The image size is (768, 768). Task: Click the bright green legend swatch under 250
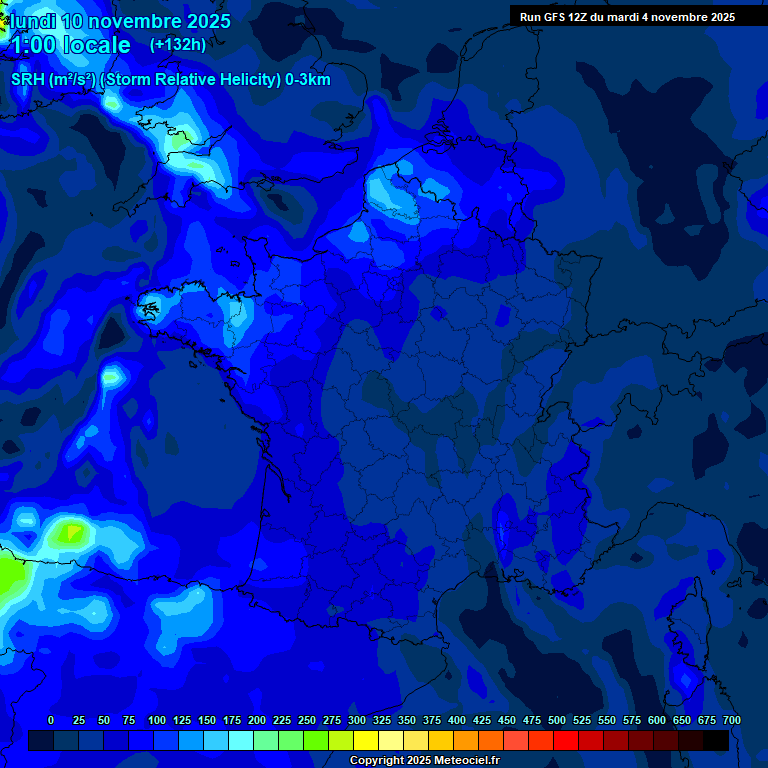316,740
